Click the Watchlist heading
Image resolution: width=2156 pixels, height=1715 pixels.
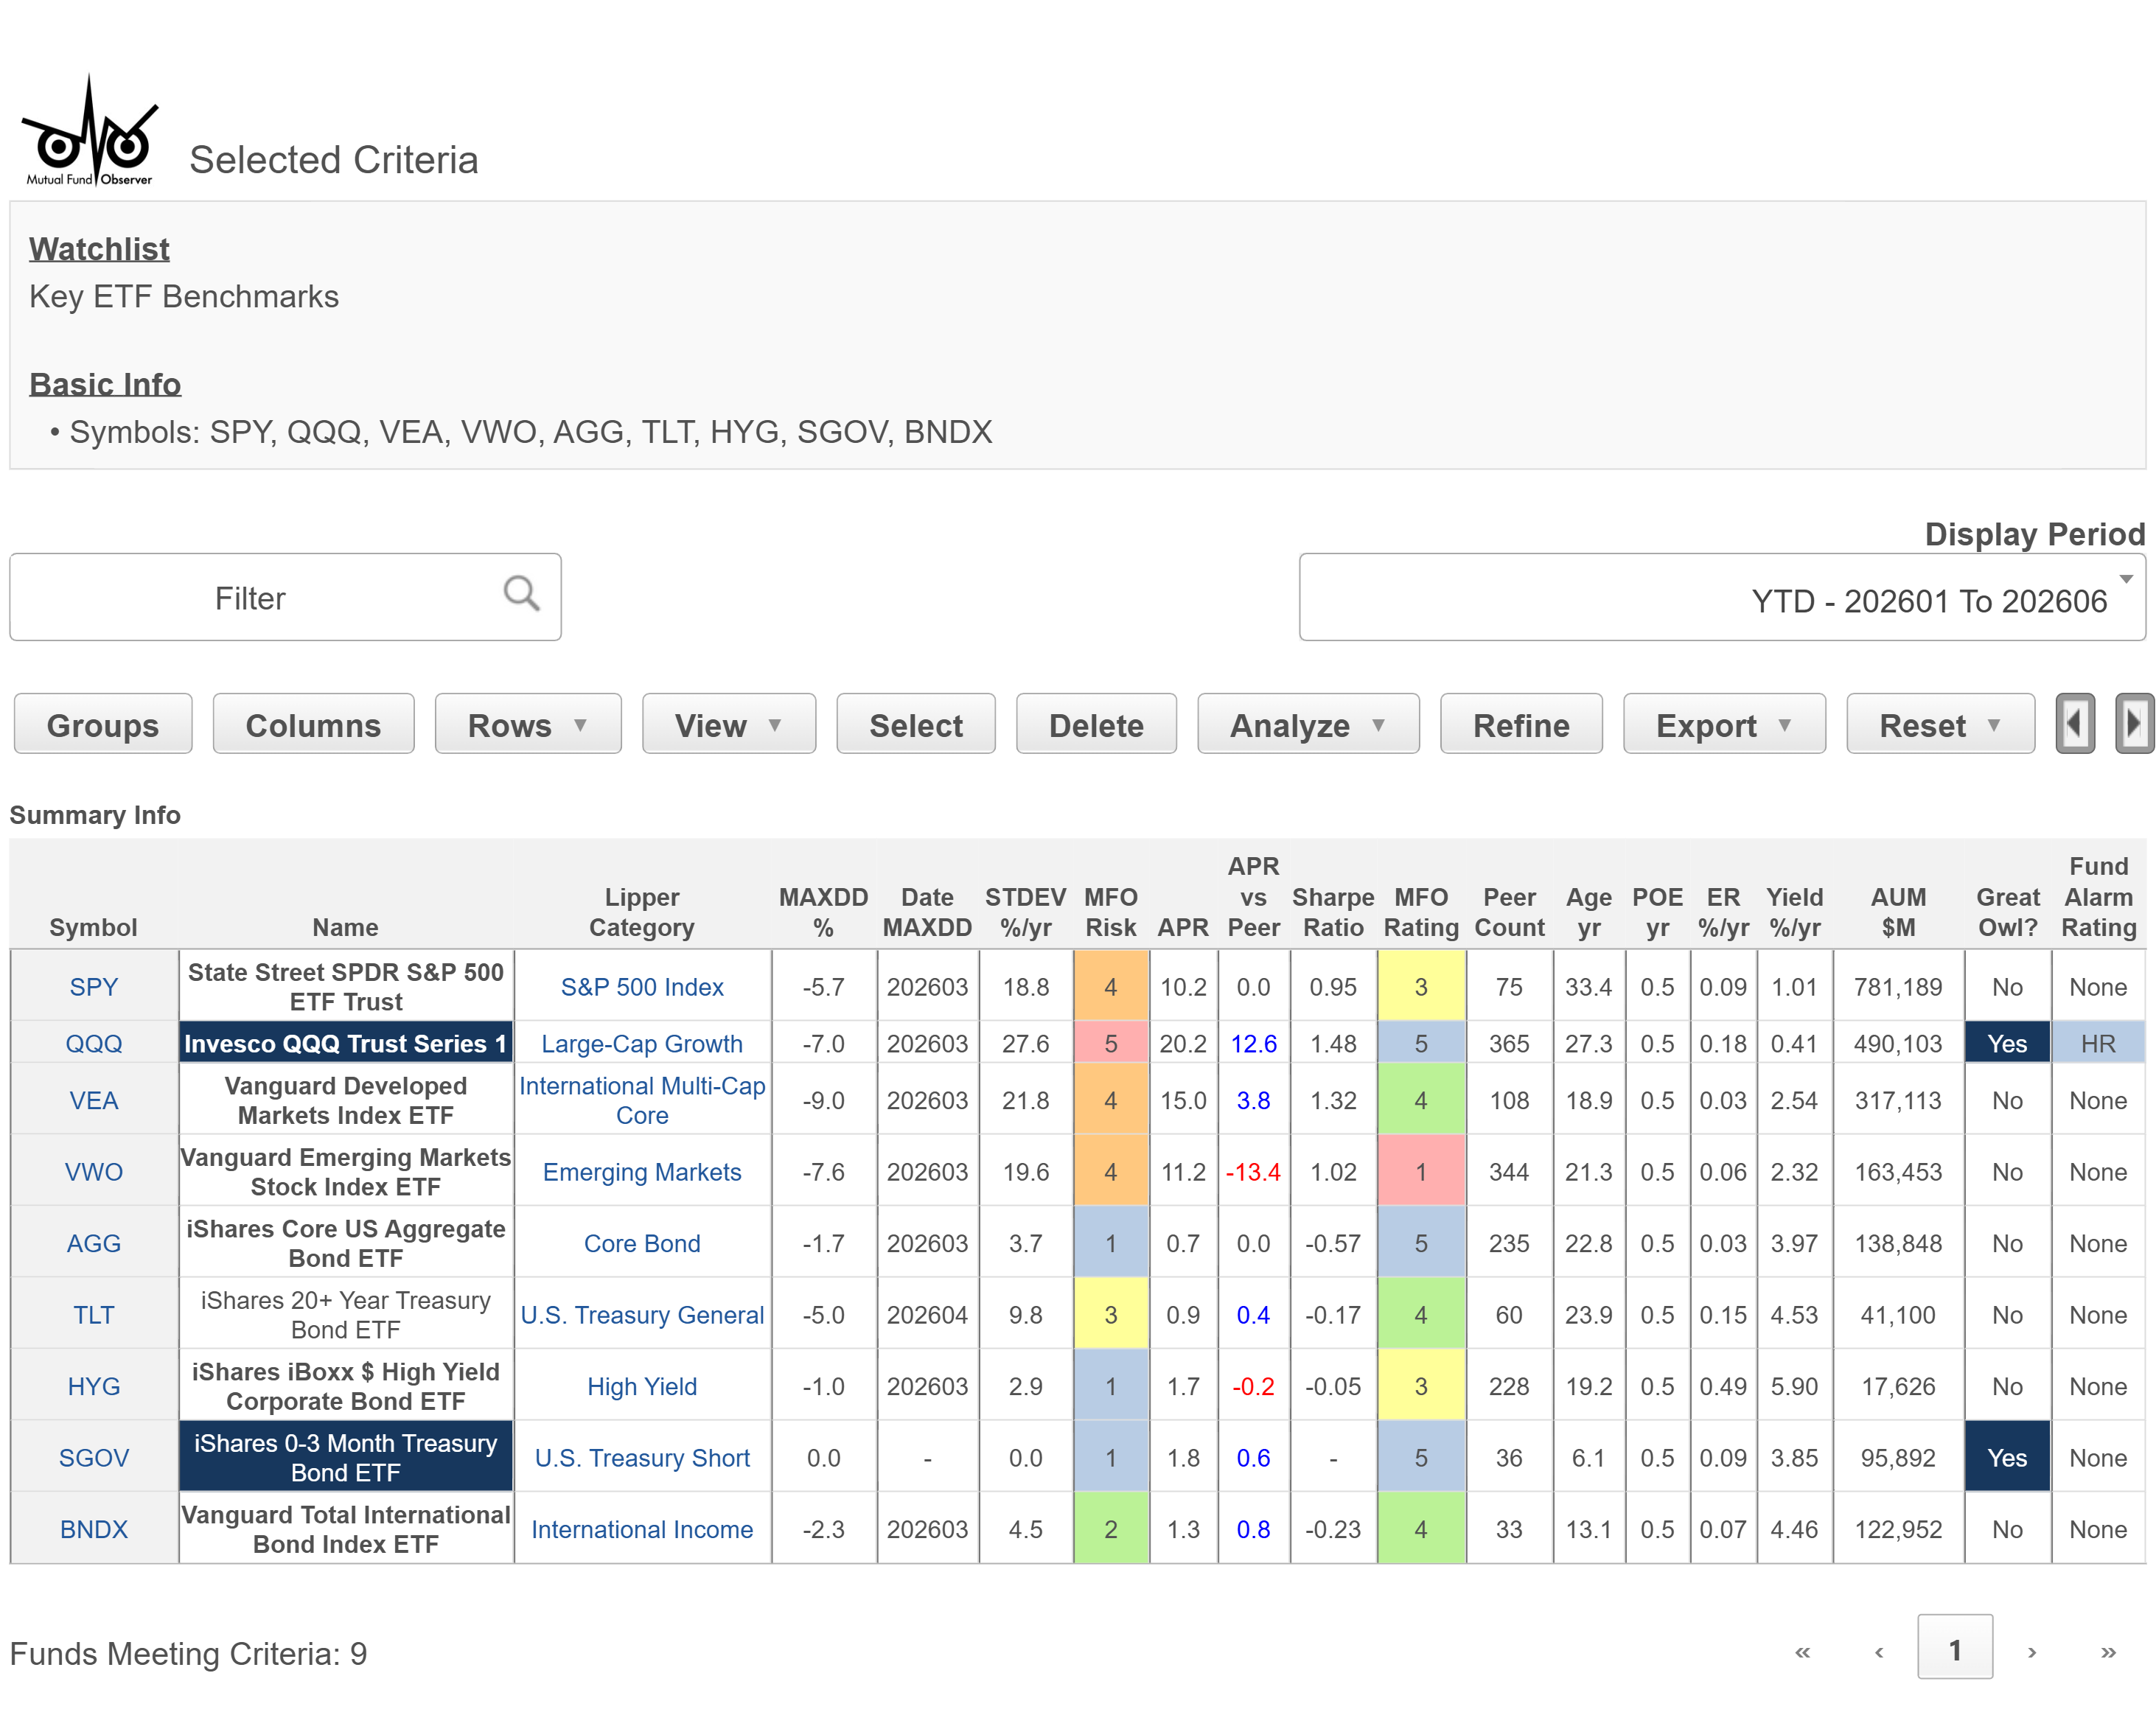99,249
